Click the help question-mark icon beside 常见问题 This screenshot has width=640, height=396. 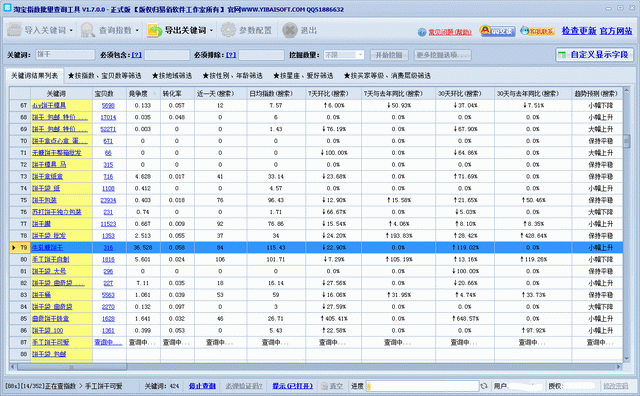(x=422, y=32)
